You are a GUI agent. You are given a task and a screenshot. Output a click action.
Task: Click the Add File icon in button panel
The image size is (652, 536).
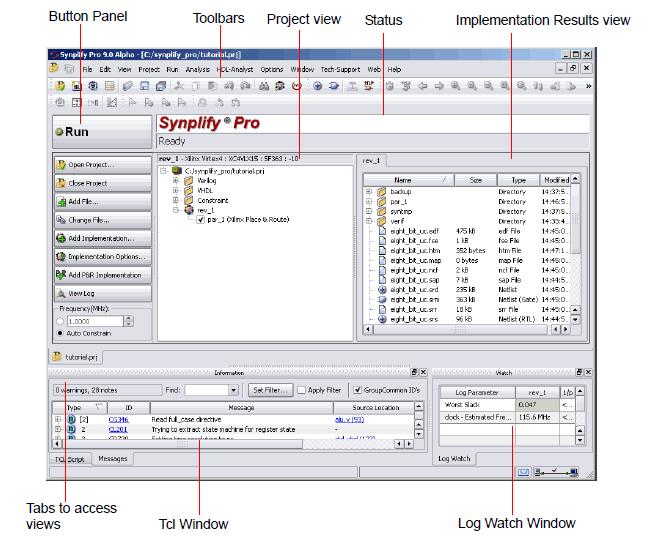coord(60,202)
